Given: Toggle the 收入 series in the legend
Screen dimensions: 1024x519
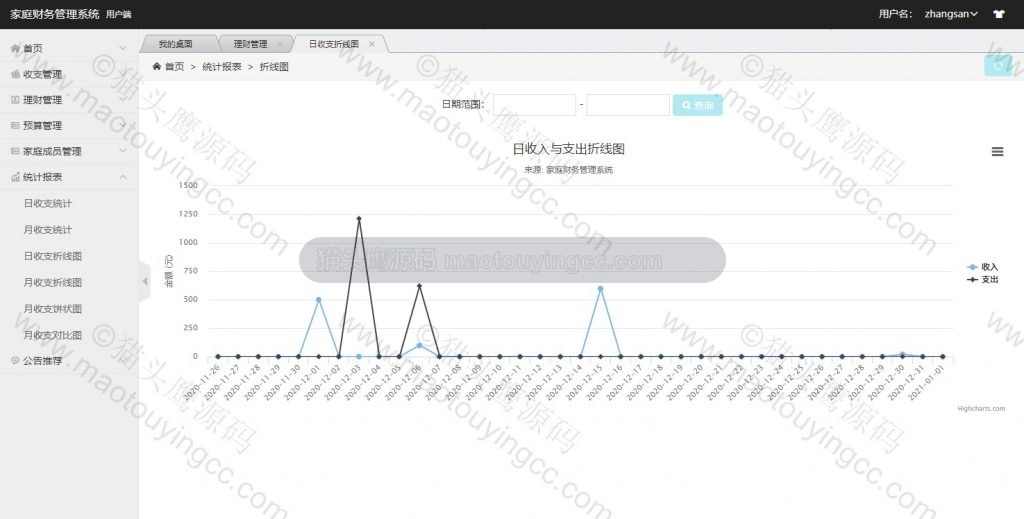Looking at the screenshot, I should click(x=982, y=267).
